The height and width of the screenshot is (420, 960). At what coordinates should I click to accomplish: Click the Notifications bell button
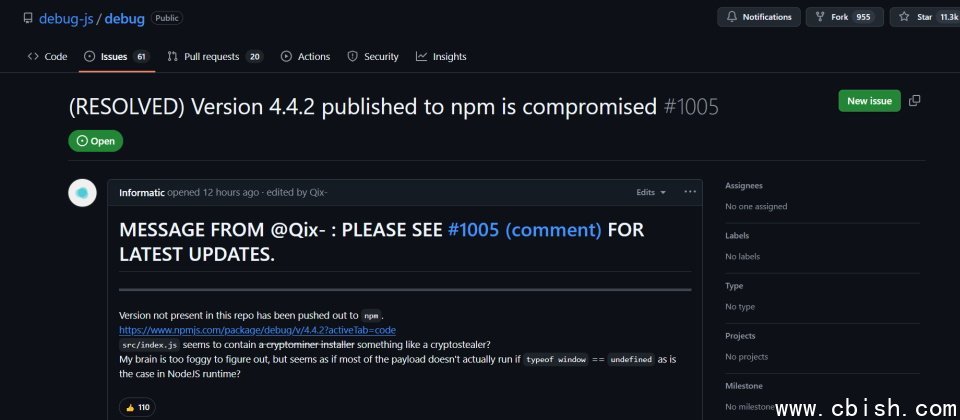pyautogui.click(x=759, y=17)
